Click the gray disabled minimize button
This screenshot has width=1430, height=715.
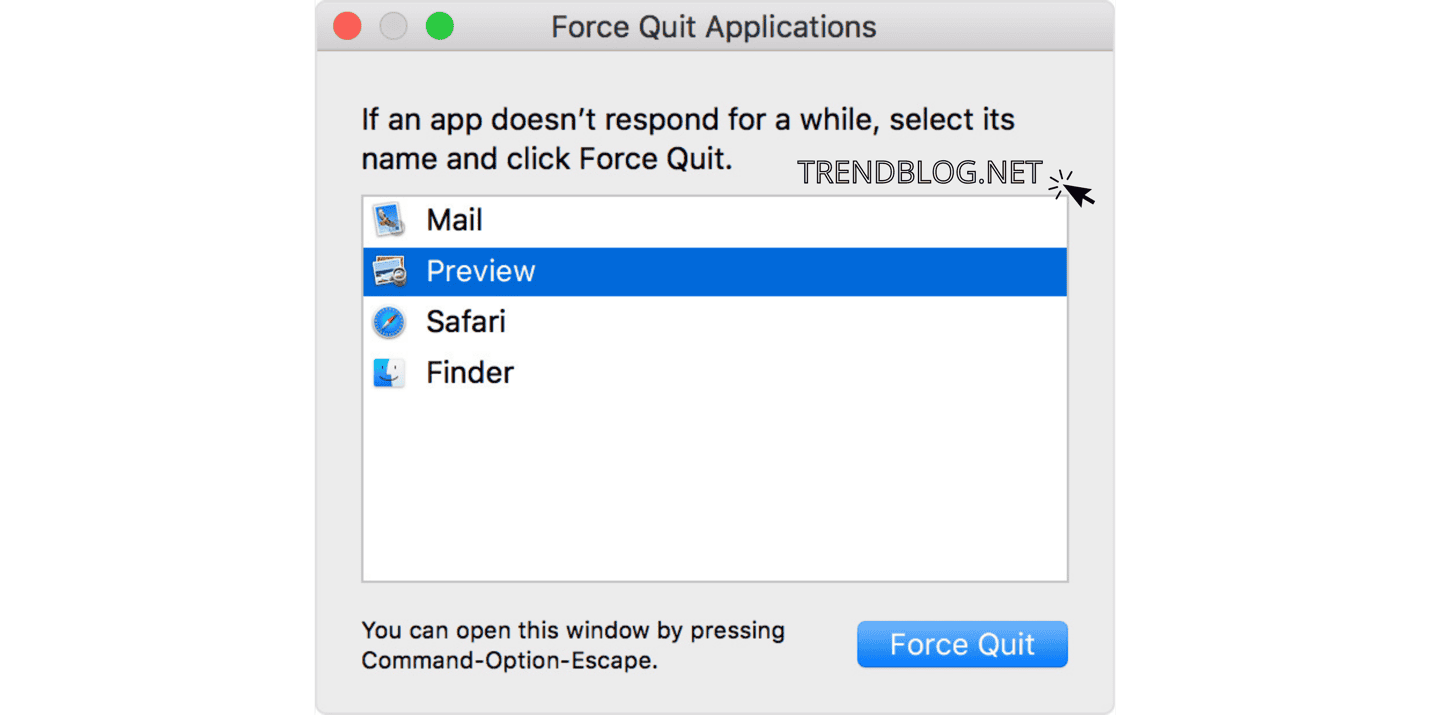pos(393,26)
